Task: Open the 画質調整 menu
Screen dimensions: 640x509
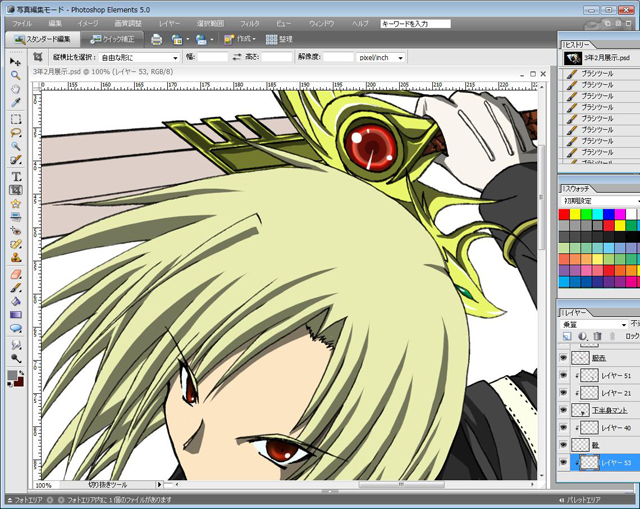Action: point(128,24)
